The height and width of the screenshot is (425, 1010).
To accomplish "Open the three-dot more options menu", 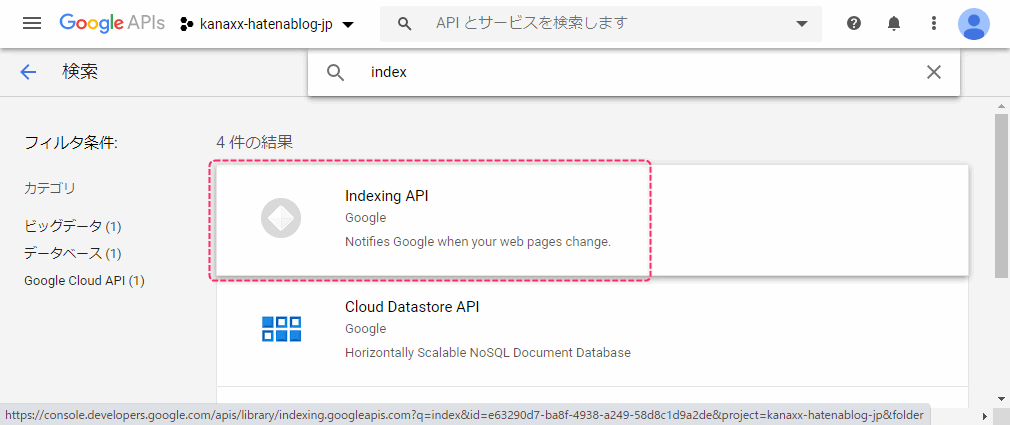I will pos(934,24).
